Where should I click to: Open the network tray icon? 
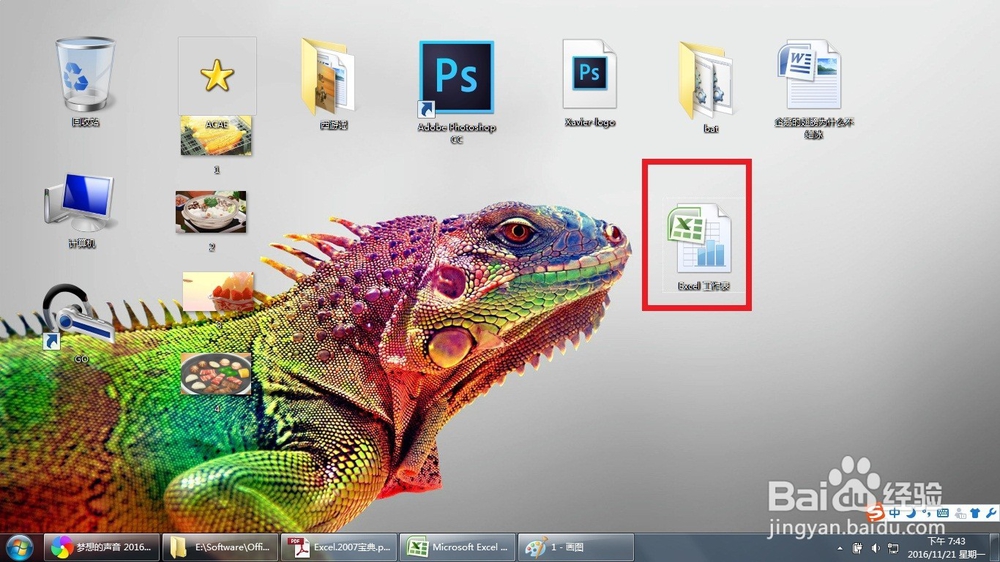point(893,548)
